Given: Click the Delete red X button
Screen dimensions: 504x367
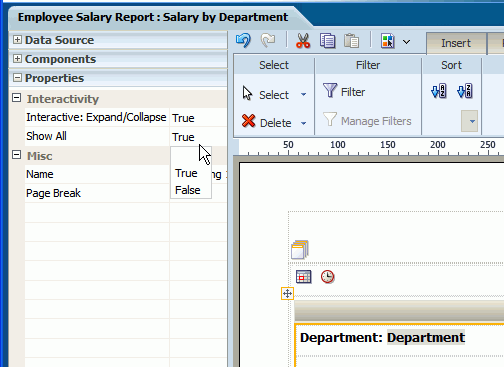Looking at the screenshot, I should (266, 122).
